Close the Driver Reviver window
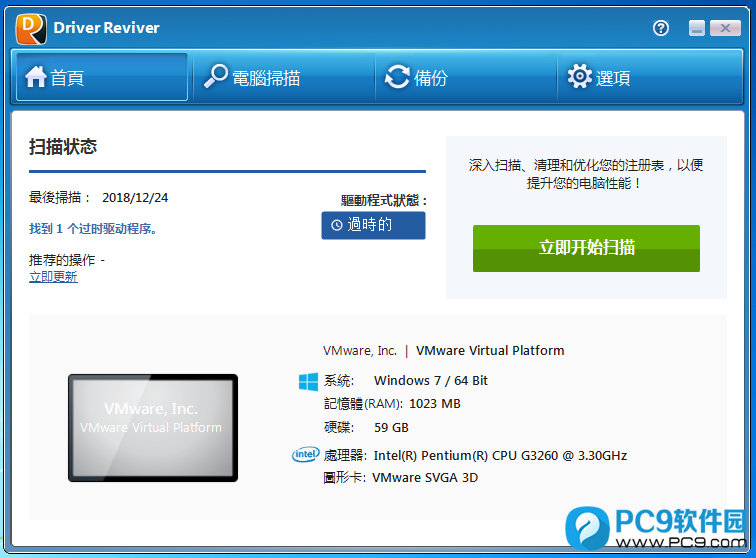756x558 pixels. coord(725,28)
